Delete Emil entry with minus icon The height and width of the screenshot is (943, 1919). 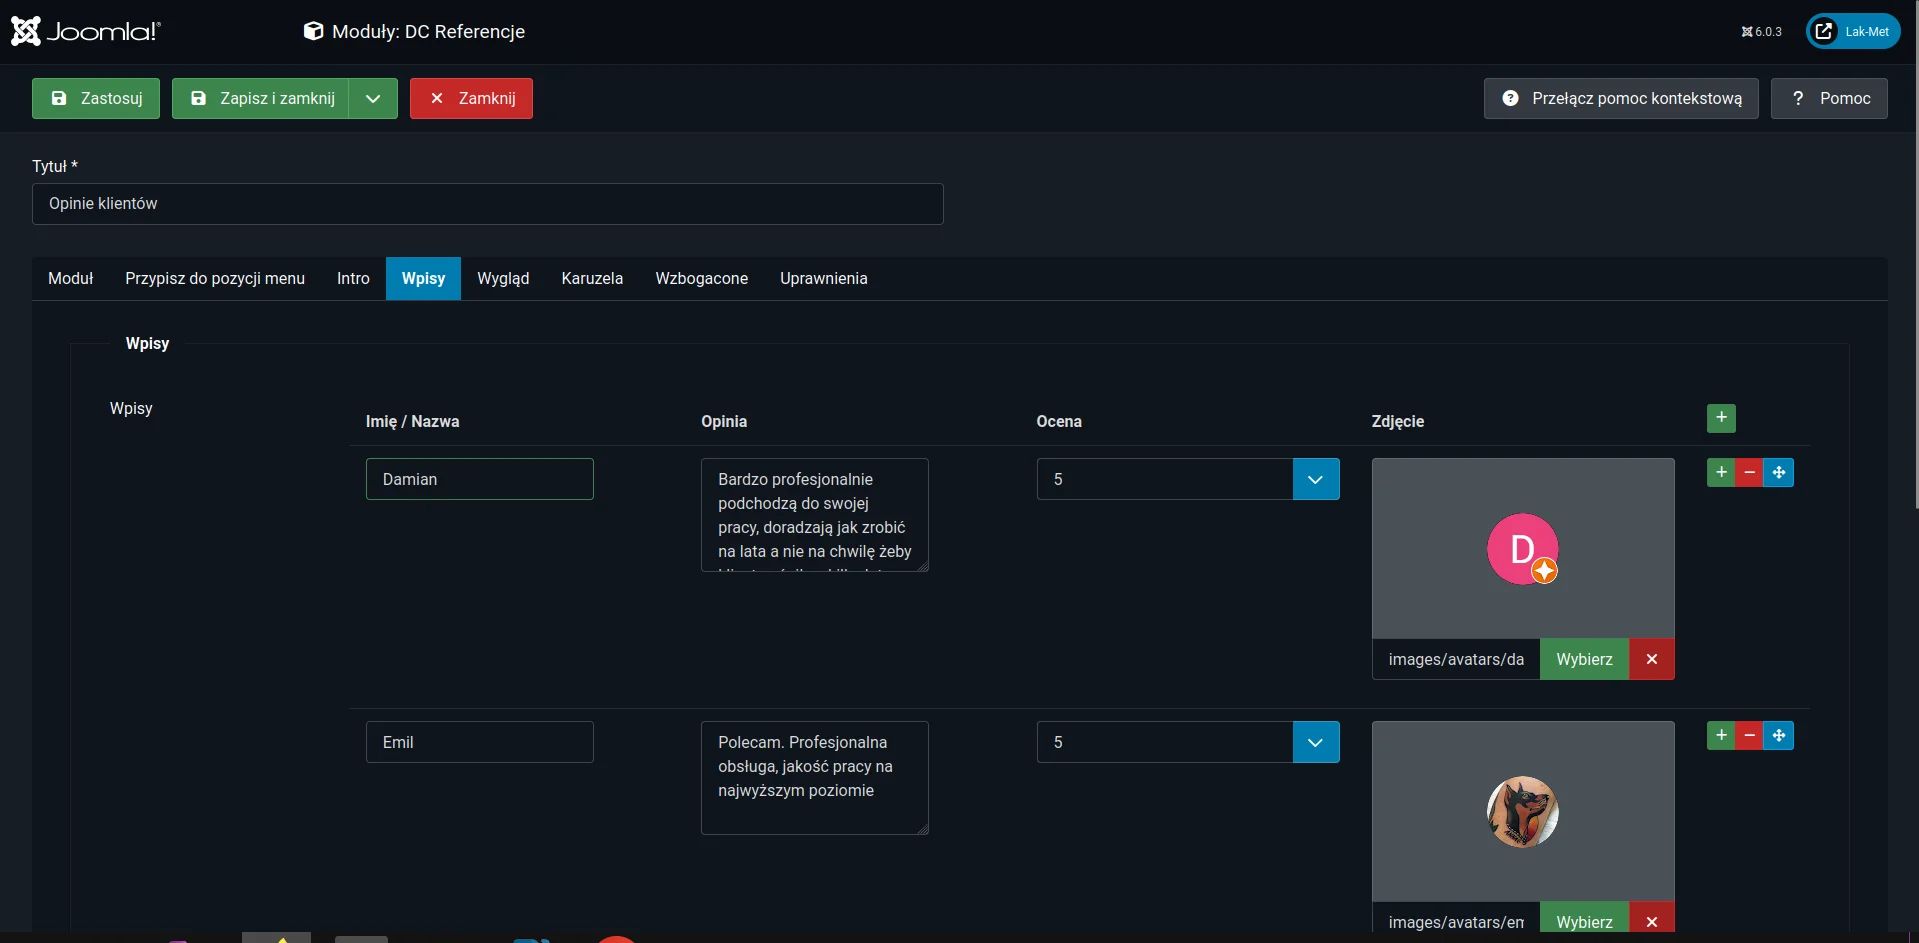click(1749, 736)
